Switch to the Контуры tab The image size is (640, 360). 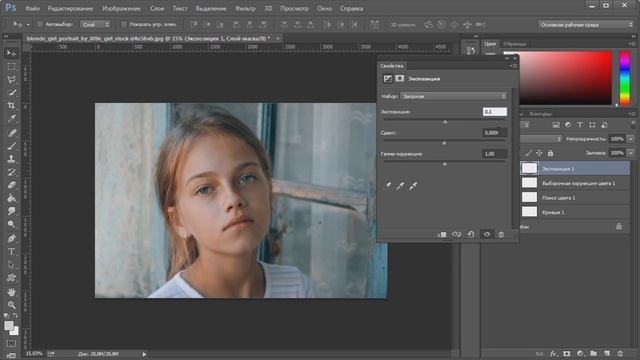pyautogui.click(x=541, y=114)
